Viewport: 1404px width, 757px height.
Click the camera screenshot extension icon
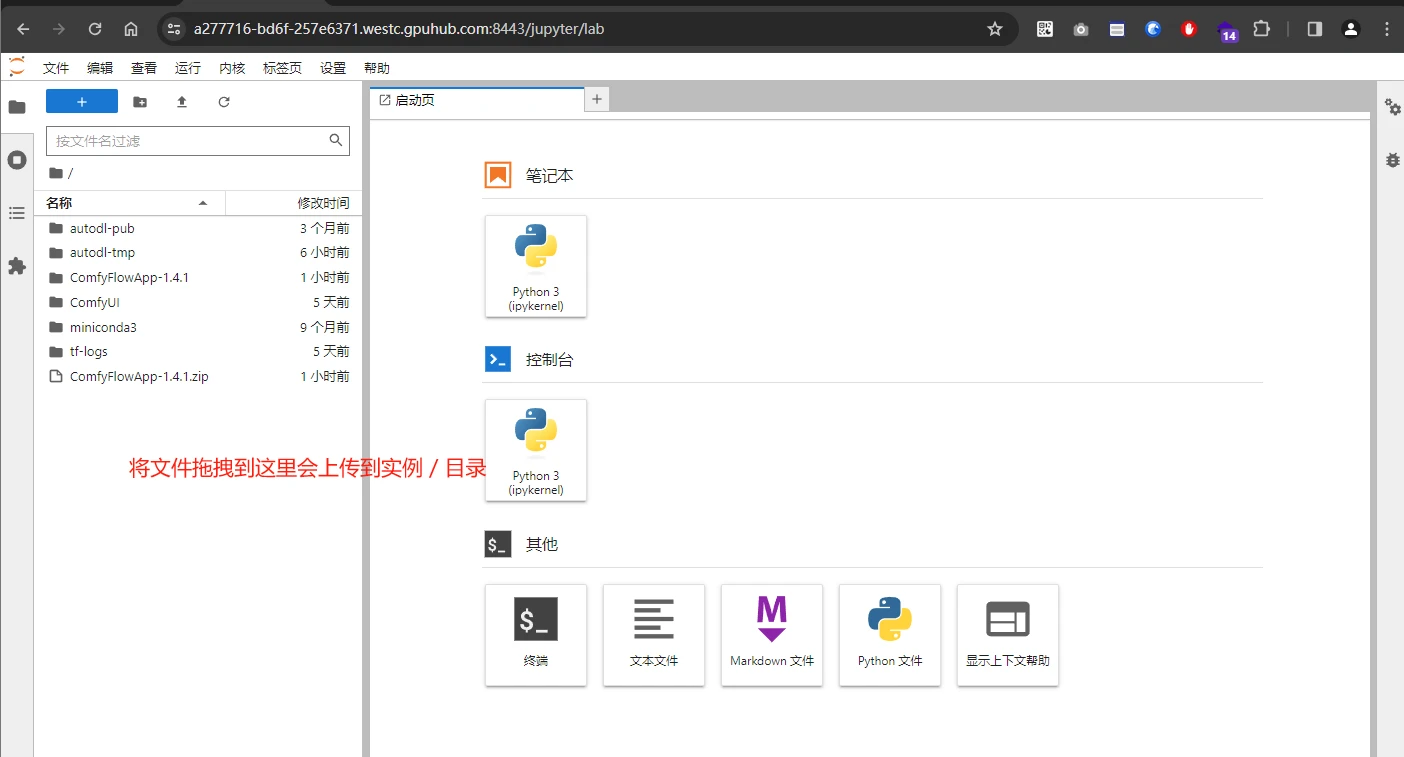click(x=1081, y=29)
